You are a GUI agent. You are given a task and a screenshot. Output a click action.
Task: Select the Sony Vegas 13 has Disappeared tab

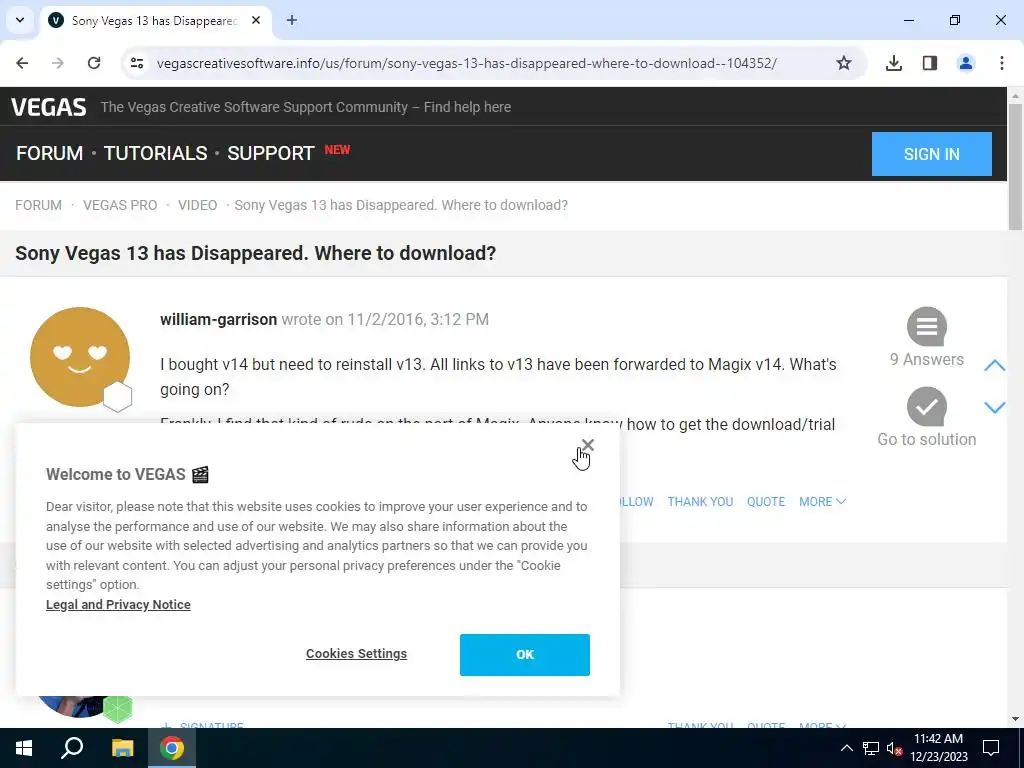[x=155, y=20]
